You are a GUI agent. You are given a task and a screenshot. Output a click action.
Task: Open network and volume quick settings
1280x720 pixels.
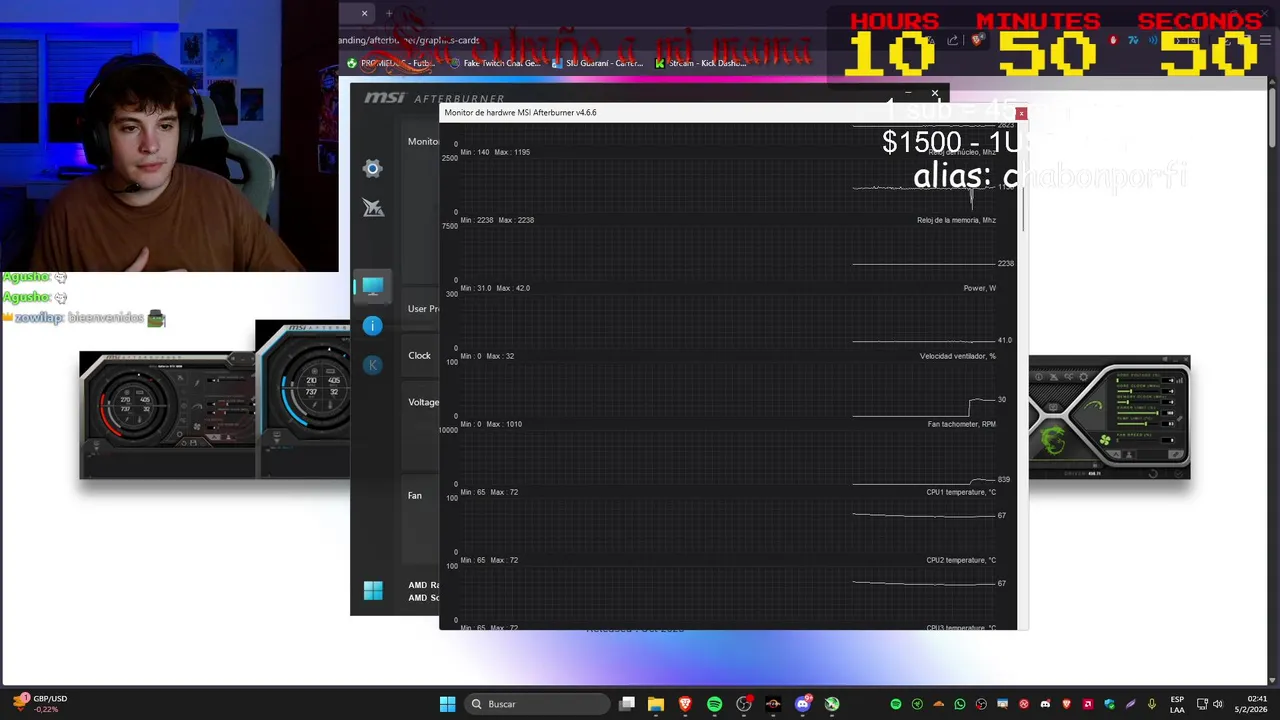[1212, 704]
